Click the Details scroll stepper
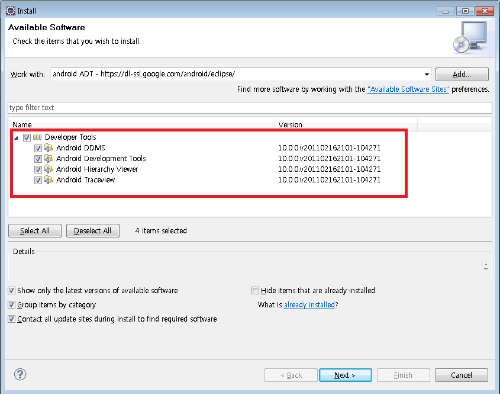The height and width of the screenshot is (394, 500). pyautogui.click(x=486, y=266)
